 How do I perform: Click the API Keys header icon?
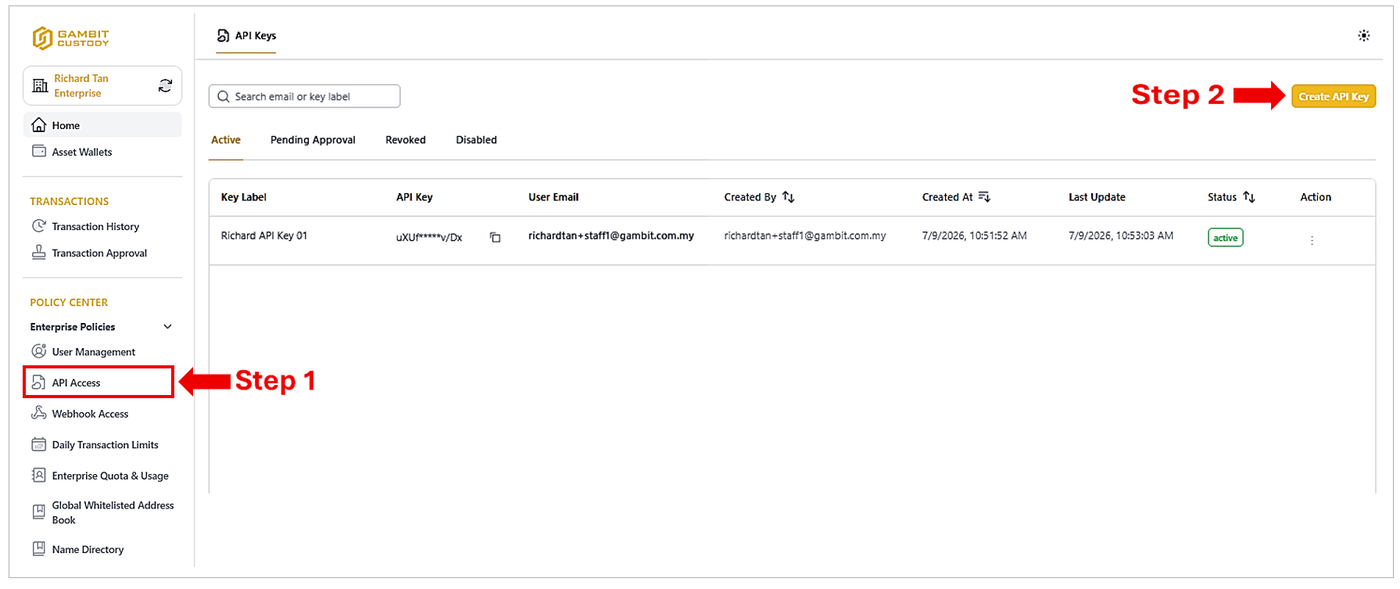tap(223, 35)
